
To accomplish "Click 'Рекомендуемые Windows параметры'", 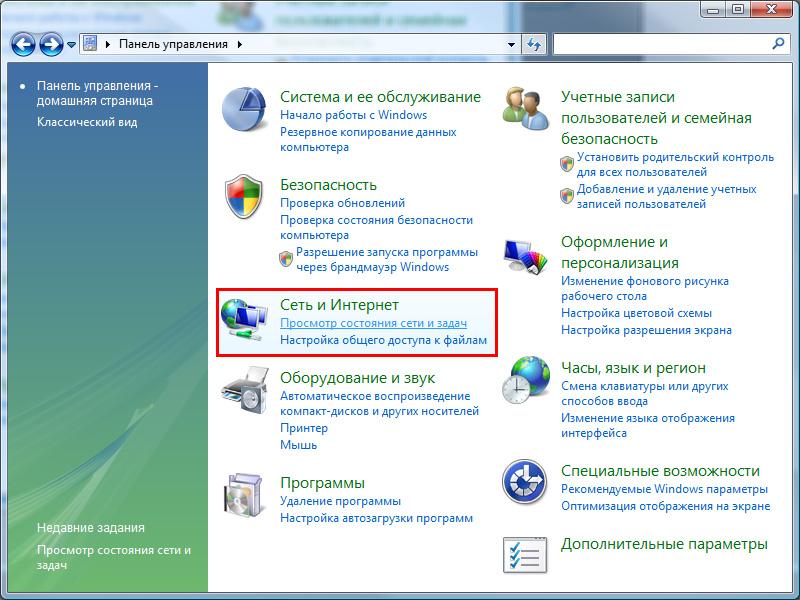I will click(664, 489).
